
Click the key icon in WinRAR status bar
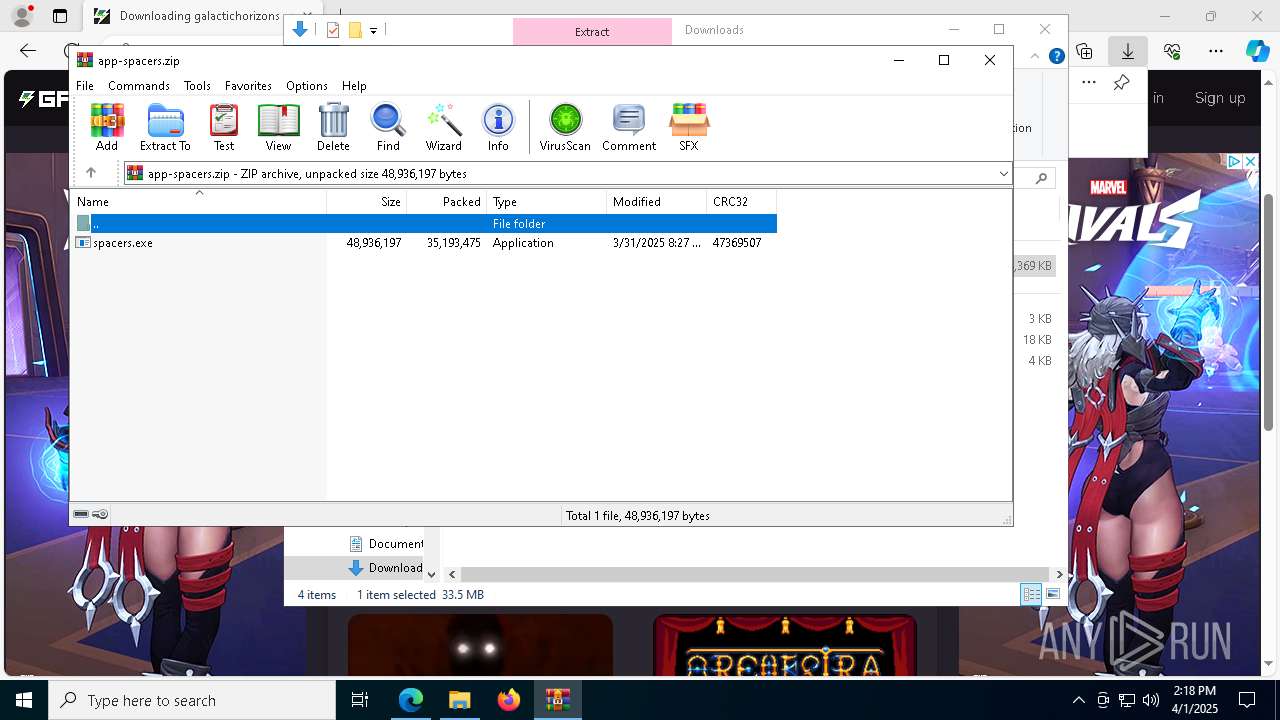(x=100, y=515)
